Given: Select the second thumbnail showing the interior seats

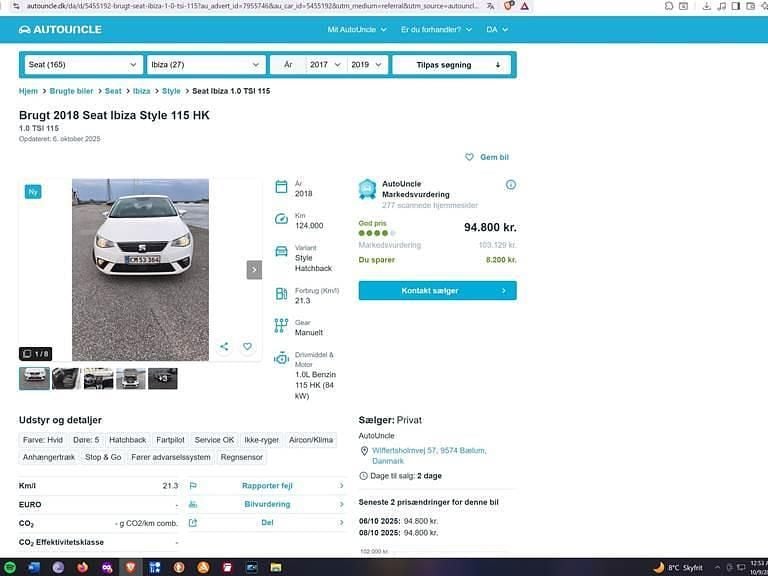Looking at the screenshot, I should (x=66, y=379).
